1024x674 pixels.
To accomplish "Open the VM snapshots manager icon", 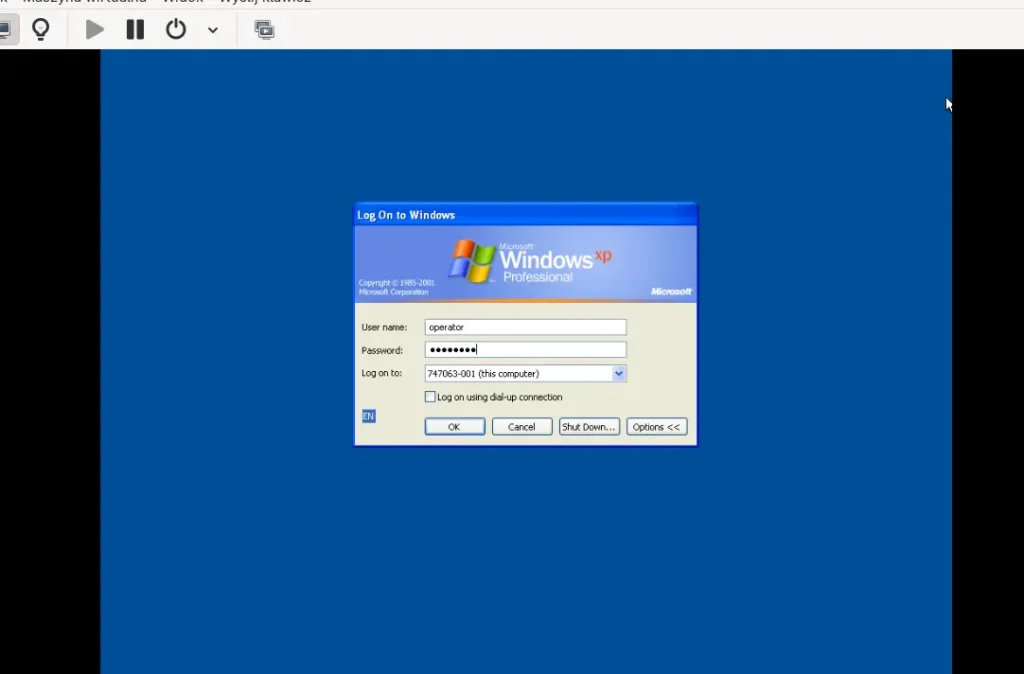I will coord(264,29).
